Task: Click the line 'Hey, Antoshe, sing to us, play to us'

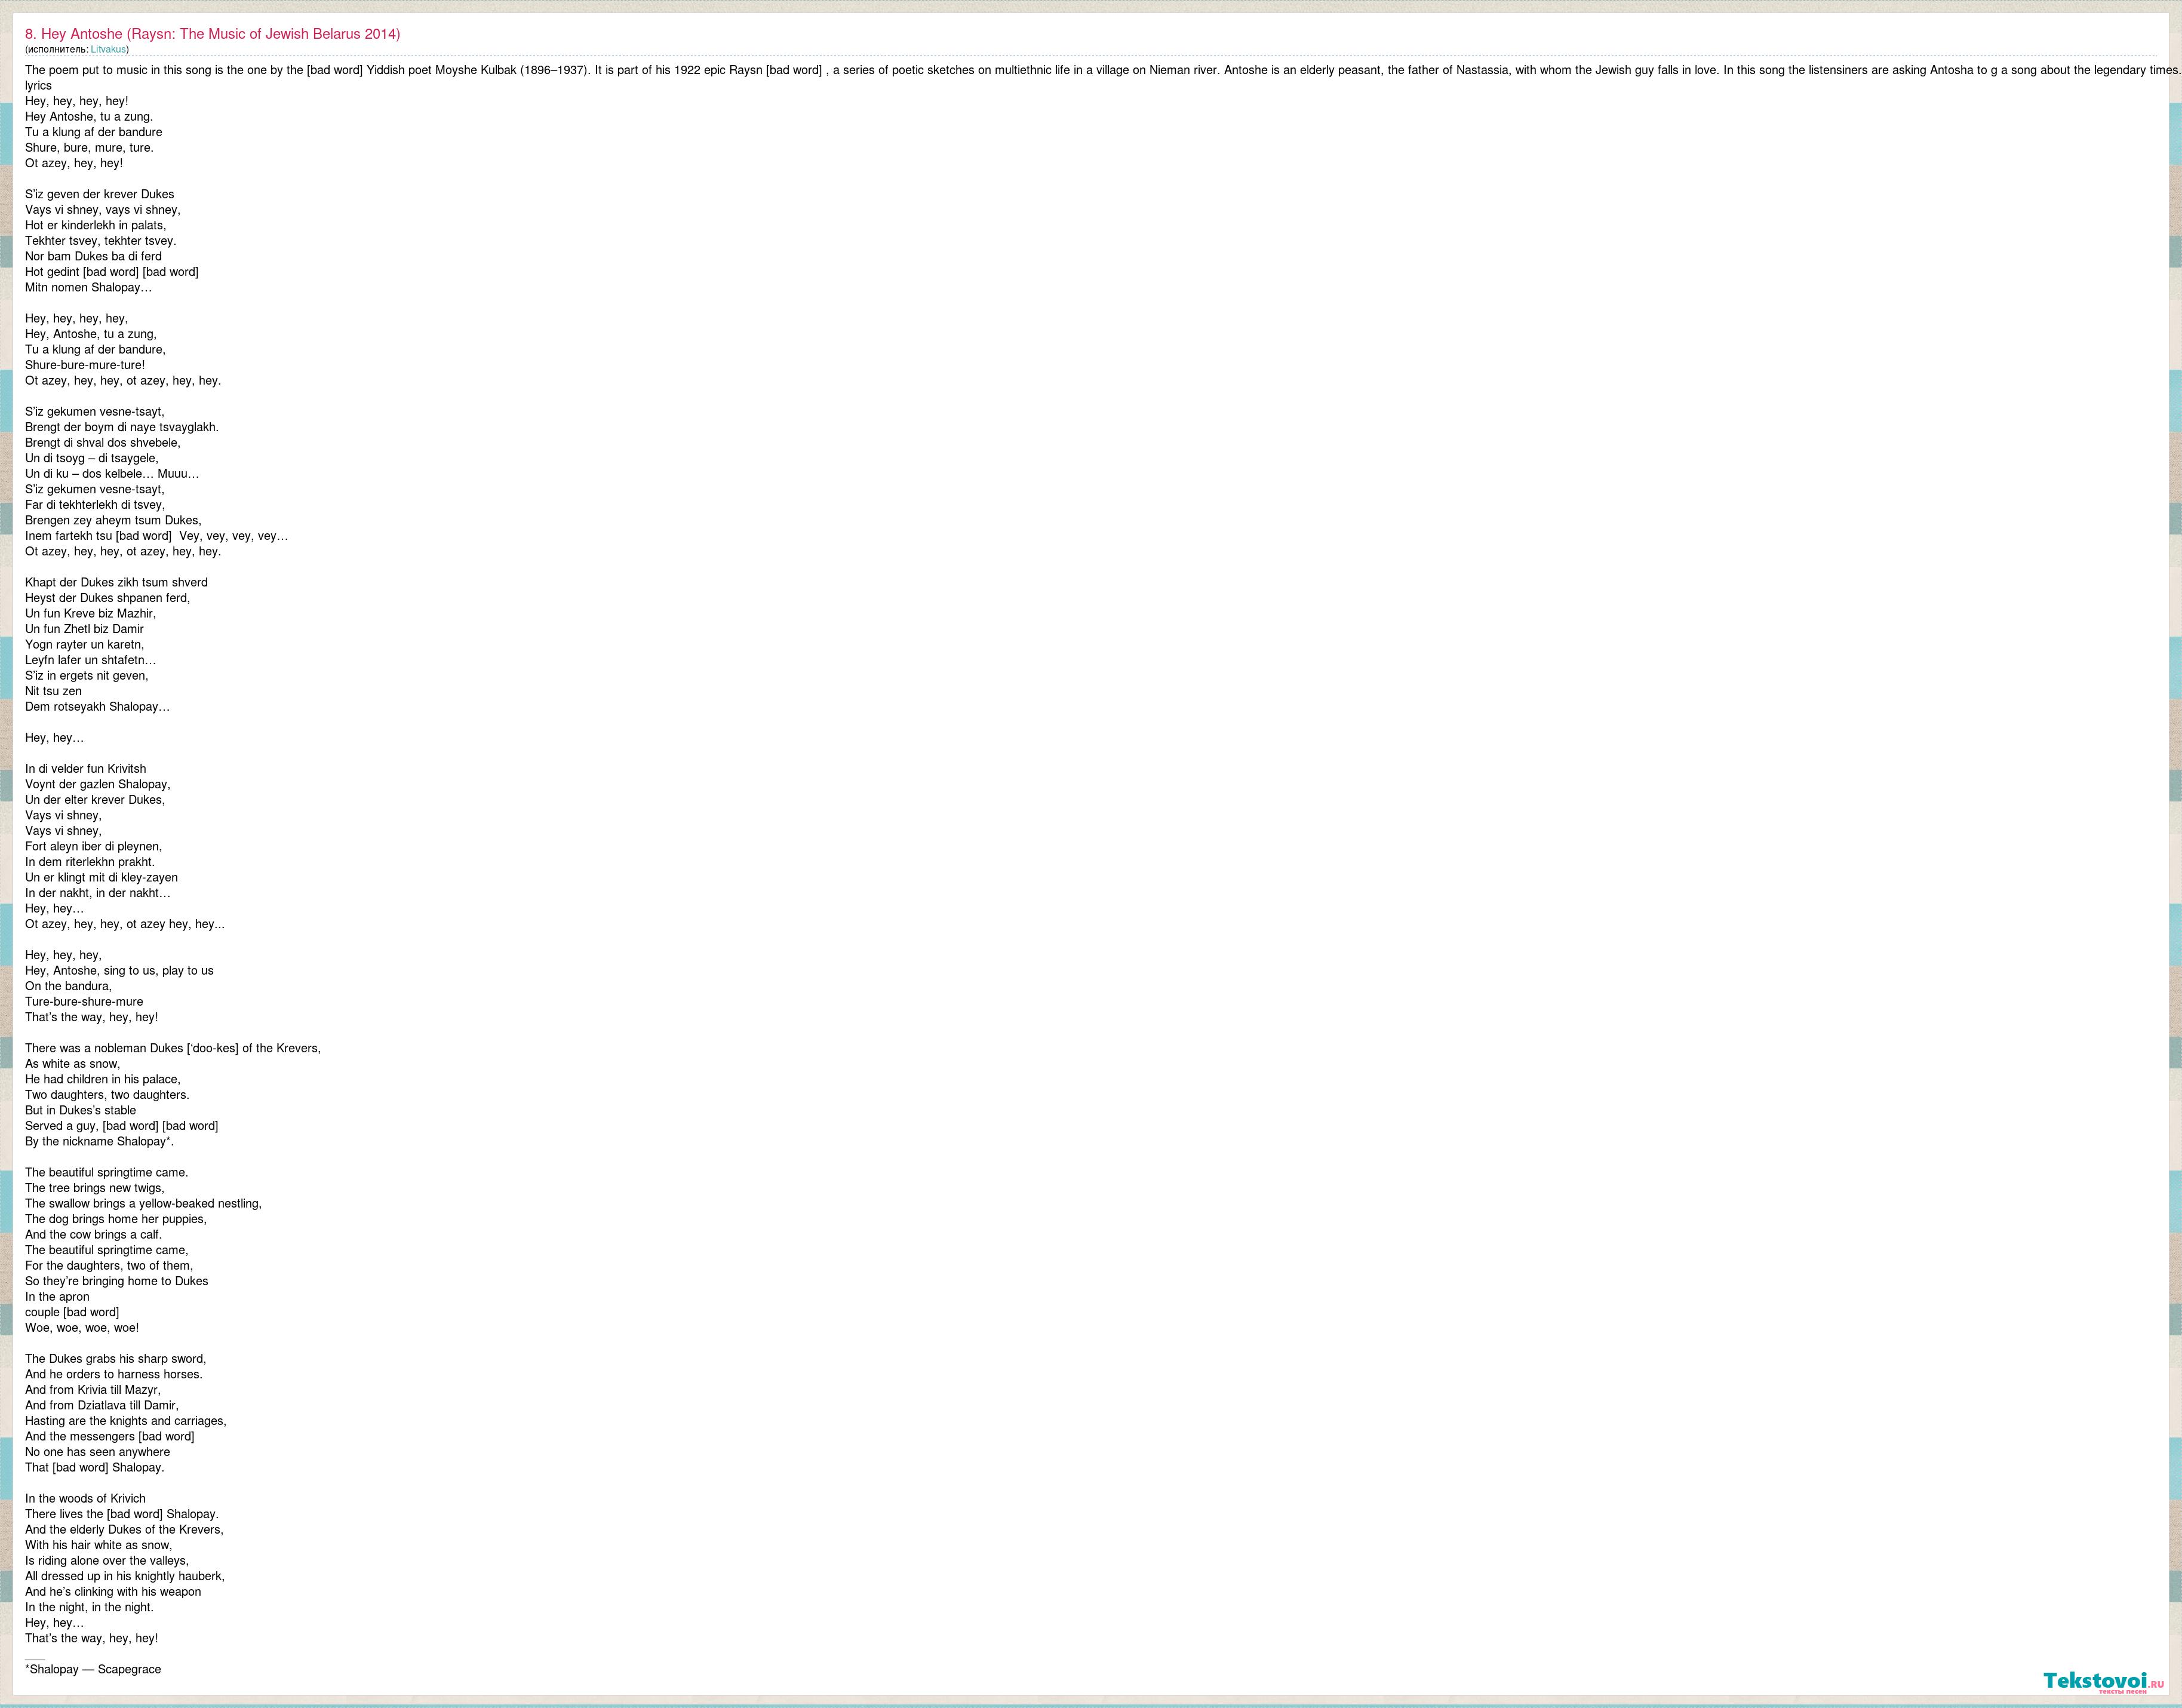Action: [119, 971]
